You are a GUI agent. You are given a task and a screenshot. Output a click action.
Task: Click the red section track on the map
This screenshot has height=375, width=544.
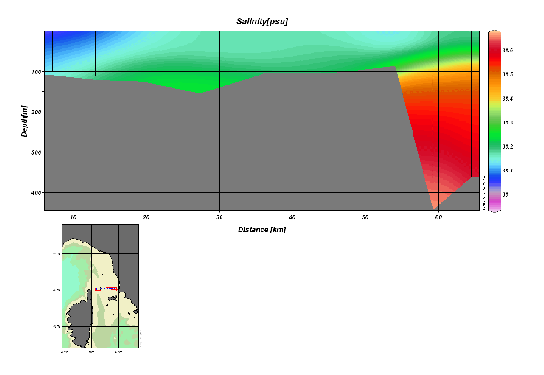click(x=107, y=289)
